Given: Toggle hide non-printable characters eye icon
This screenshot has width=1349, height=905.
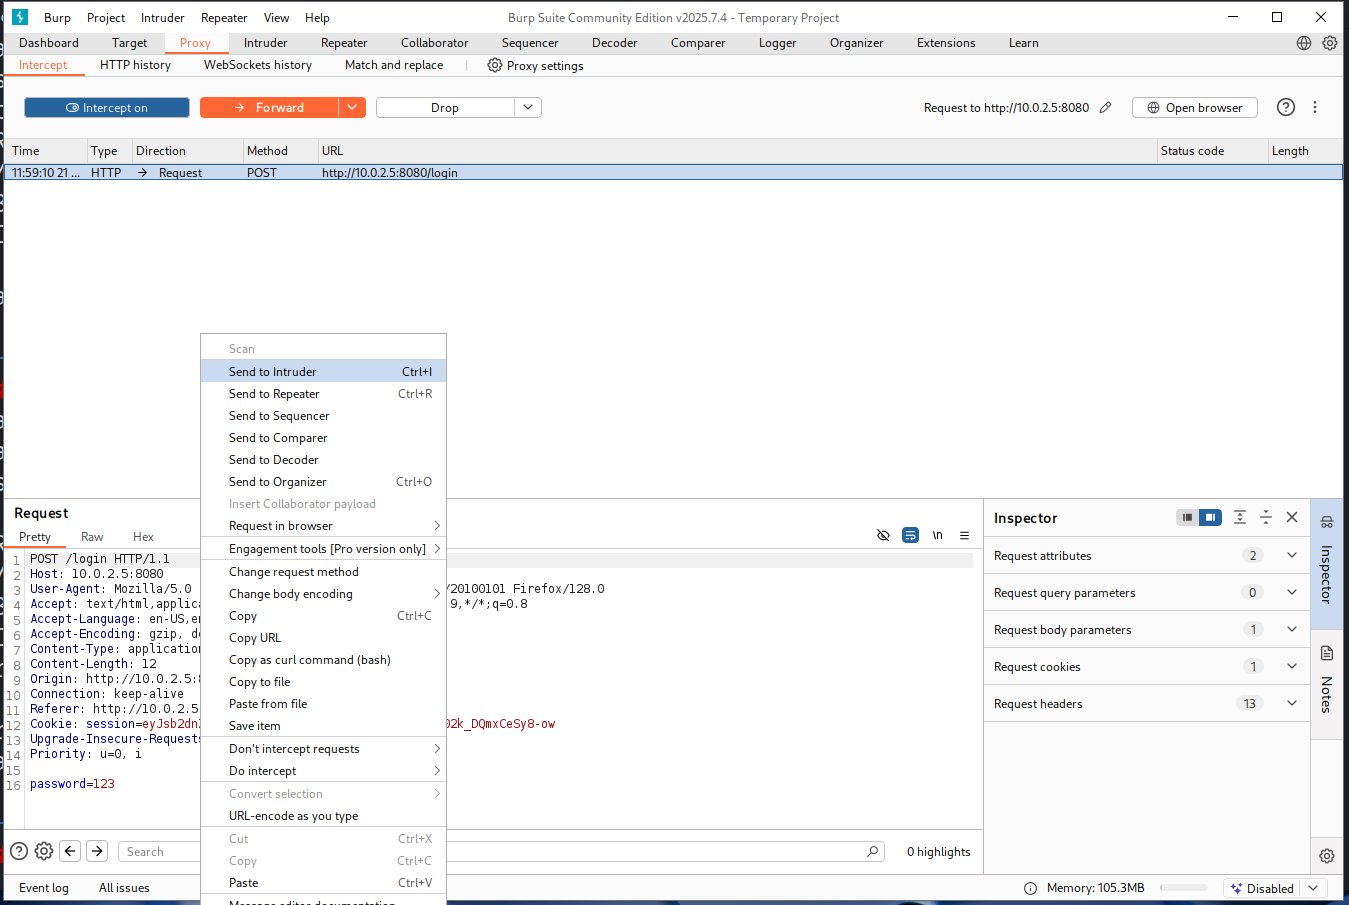Looking at the screenshot, I should coord(883,535).
